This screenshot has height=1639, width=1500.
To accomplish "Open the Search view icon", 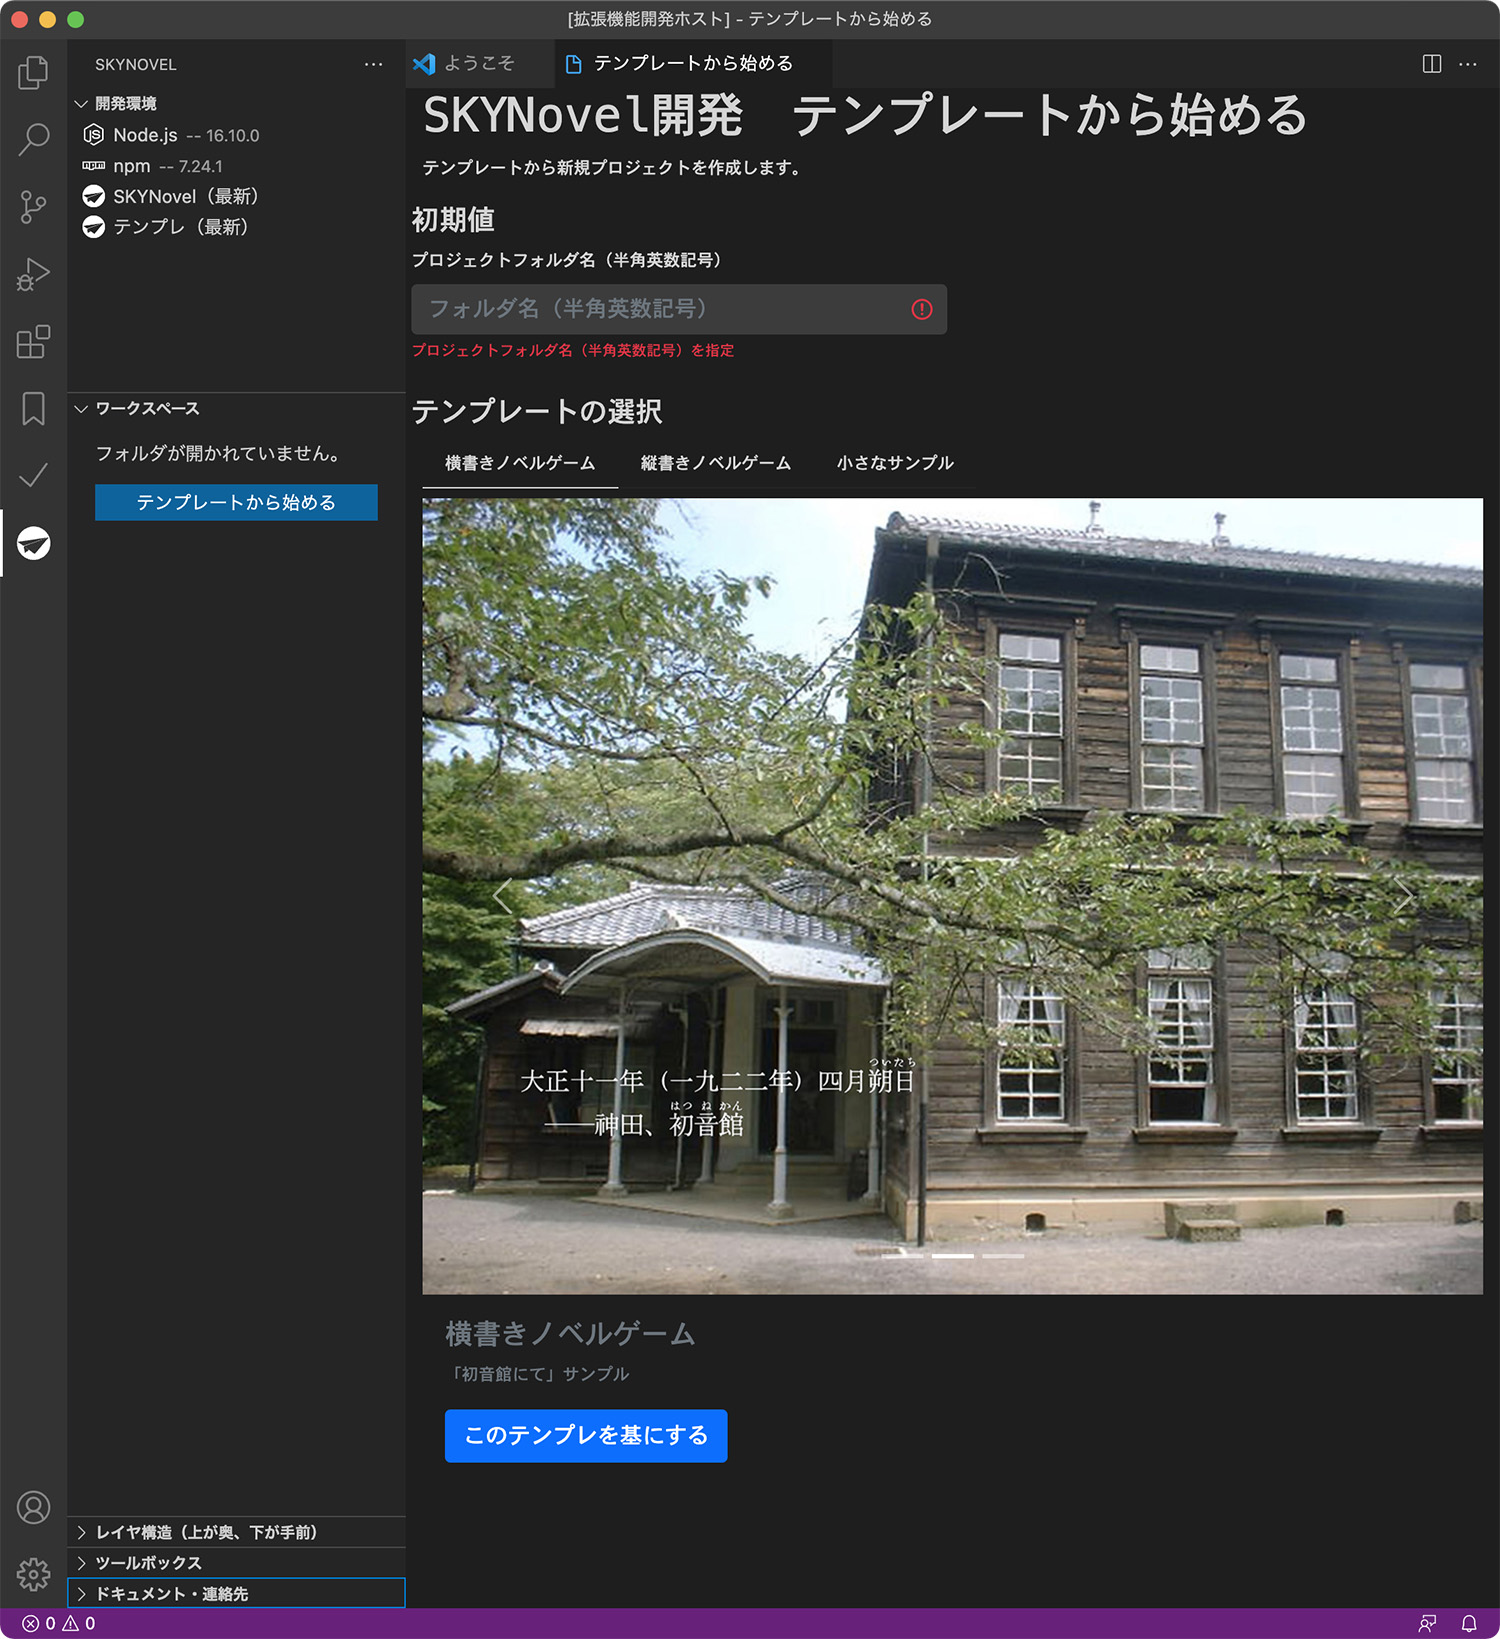I will (33, 139).
